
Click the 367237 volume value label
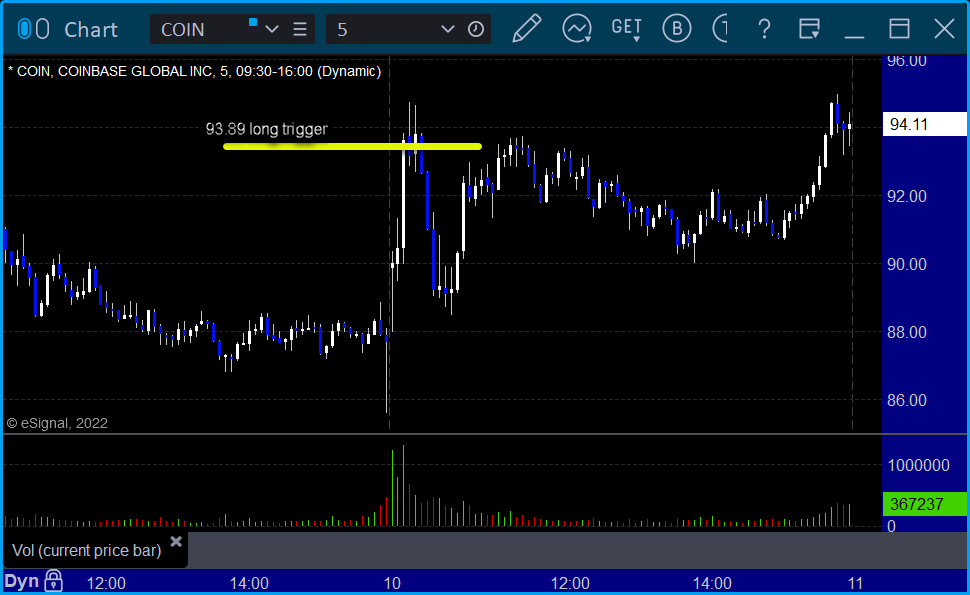(924, 504)
